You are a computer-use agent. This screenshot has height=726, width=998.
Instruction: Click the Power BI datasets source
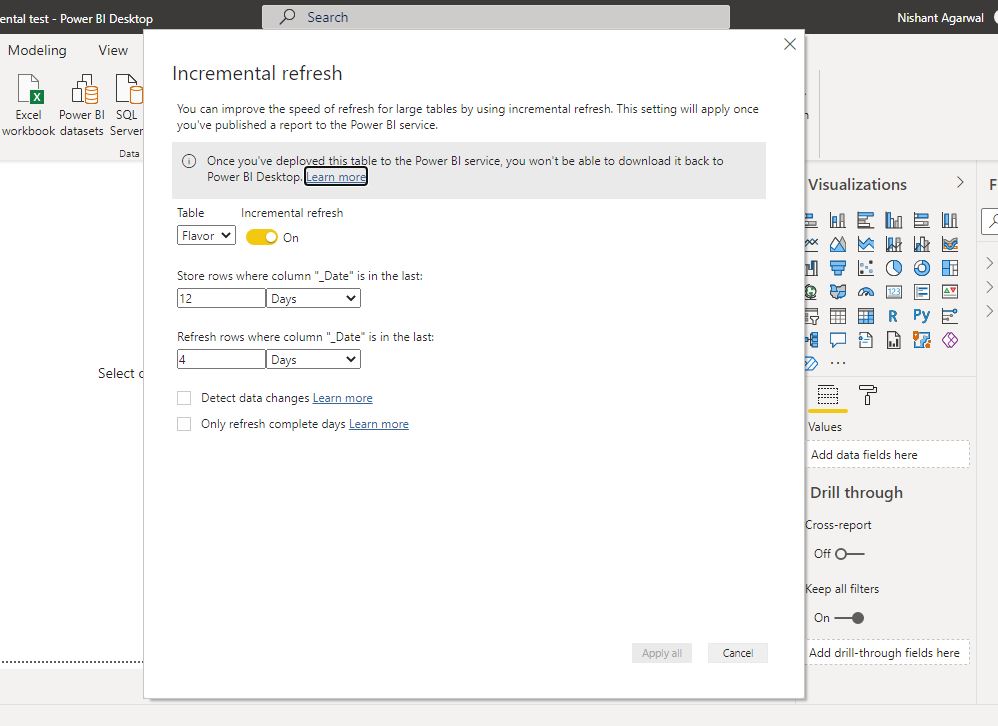pos(81,105)
